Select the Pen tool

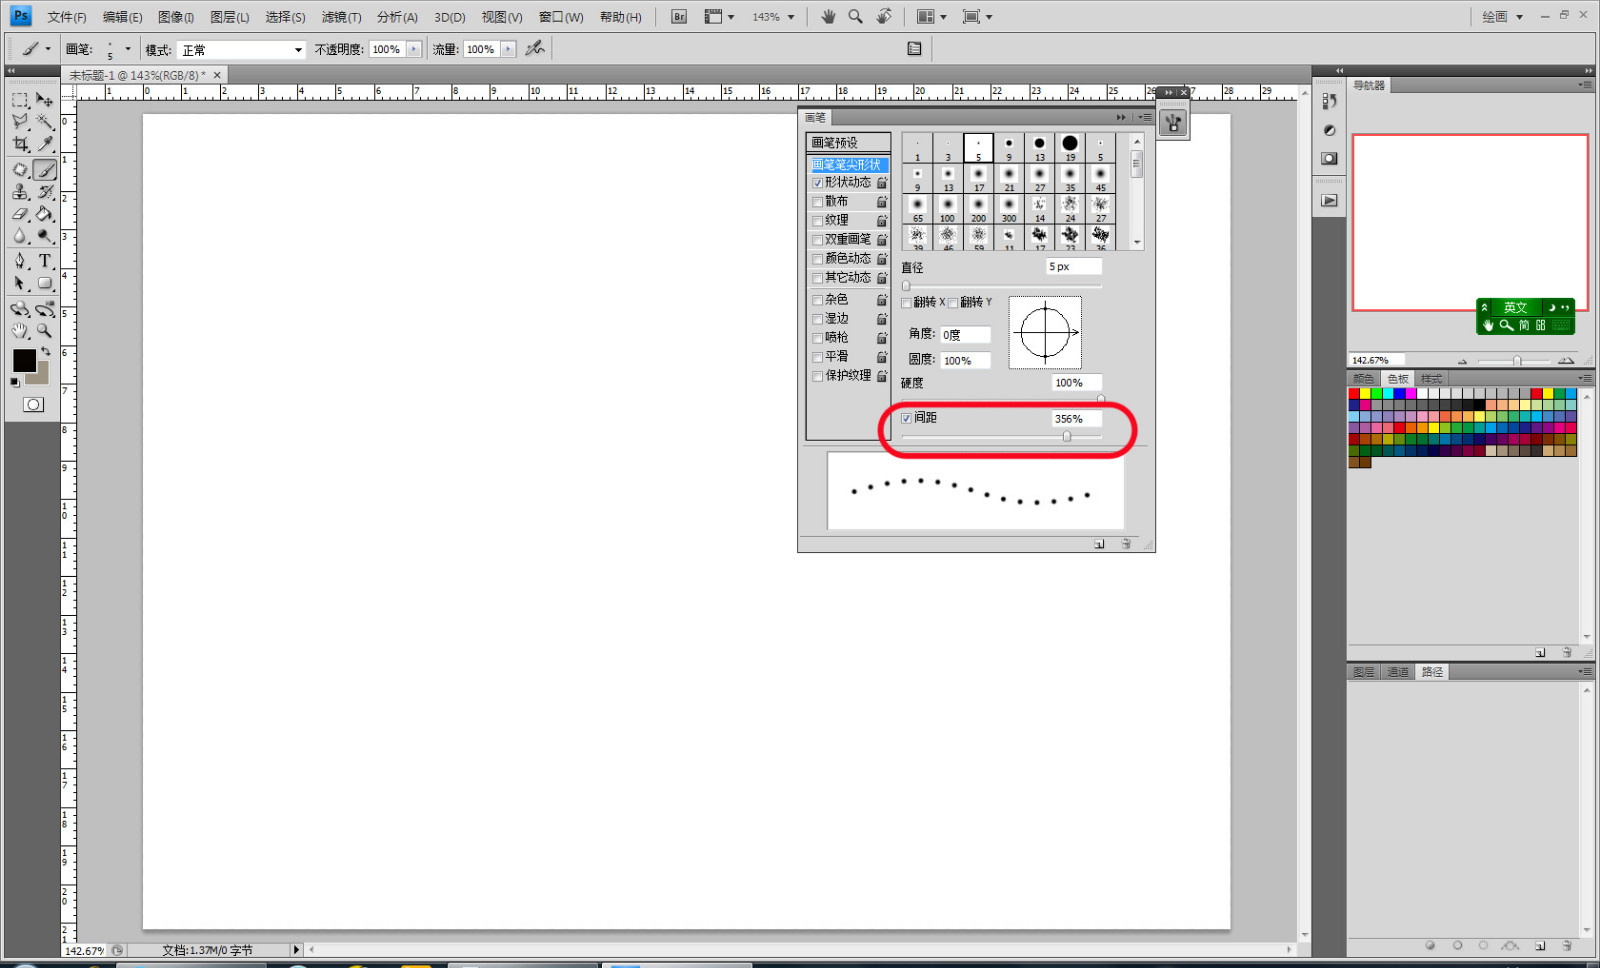tap(20, 261)
